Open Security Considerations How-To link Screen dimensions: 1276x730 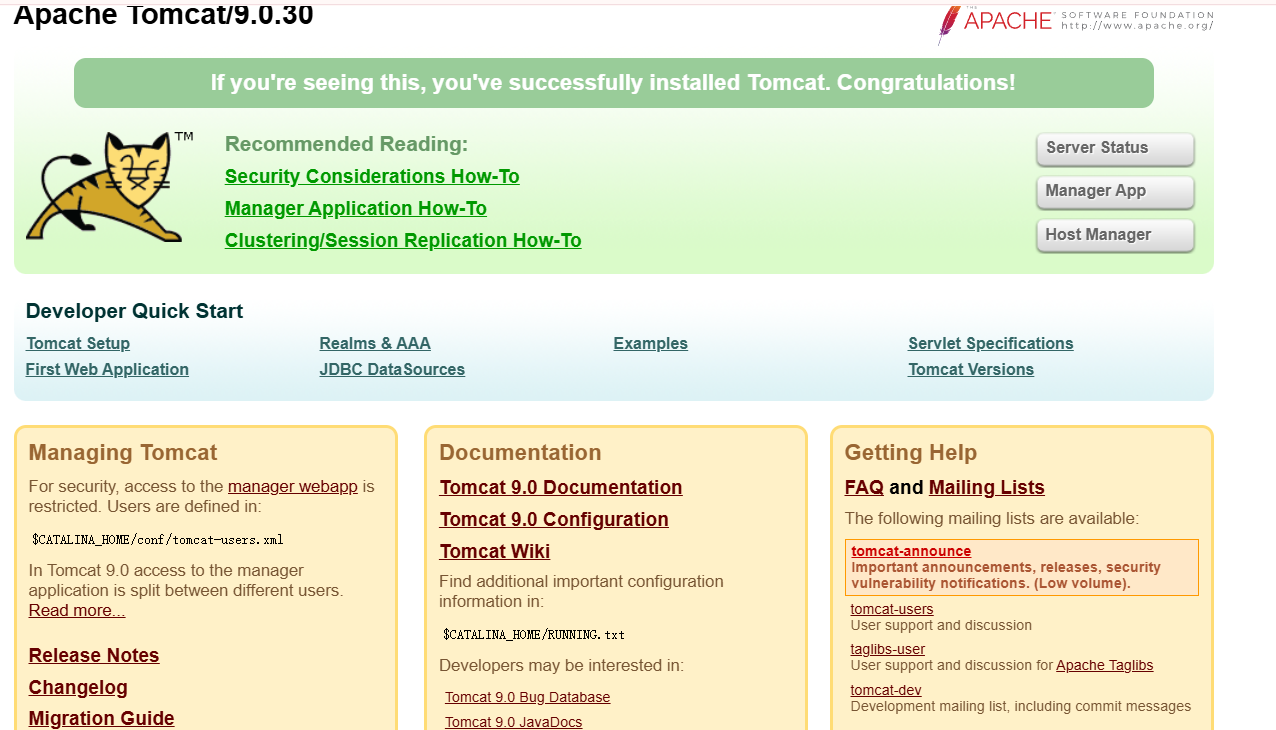coord(372,177)
